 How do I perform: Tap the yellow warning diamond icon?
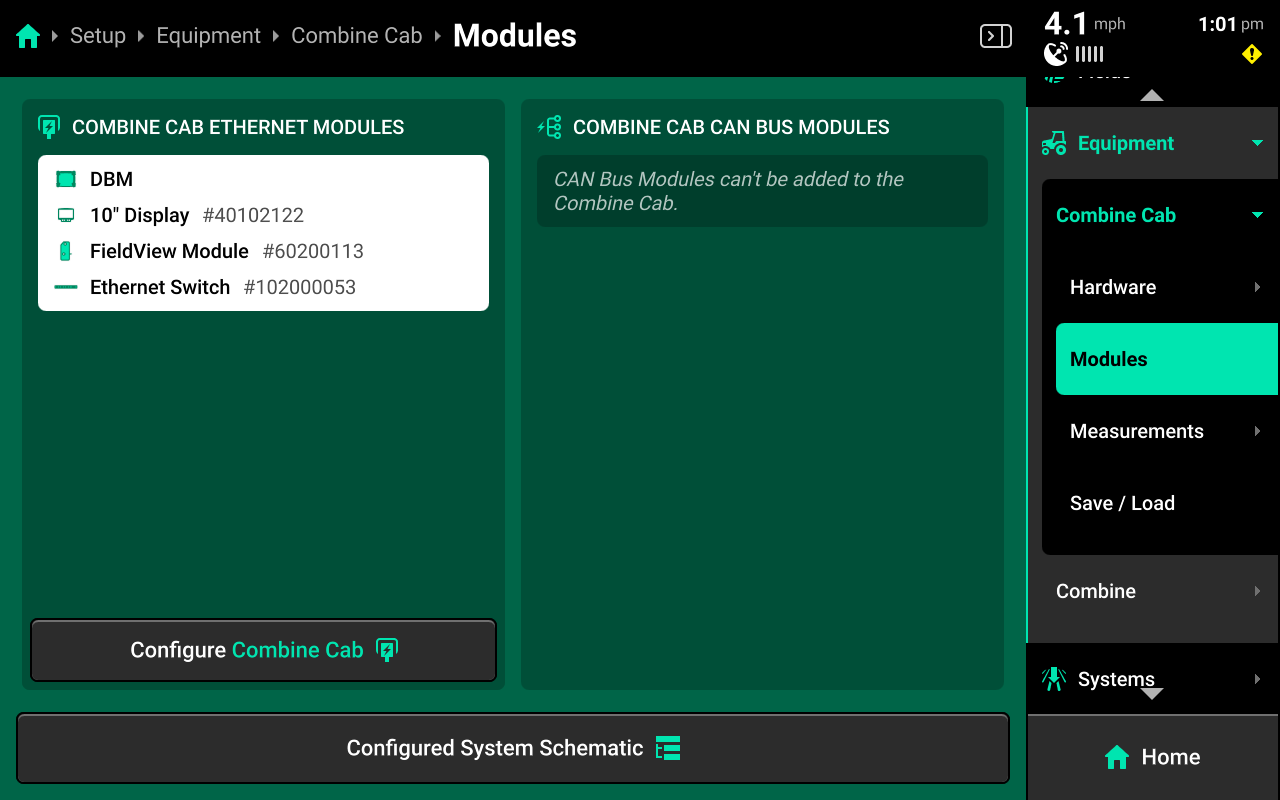1251,54
